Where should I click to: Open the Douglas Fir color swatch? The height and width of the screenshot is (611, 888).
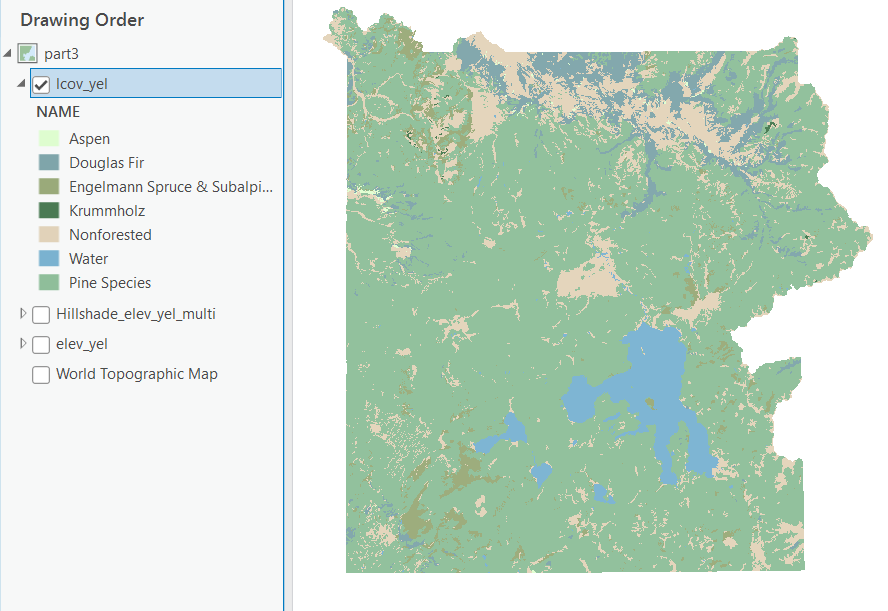click(x=49, y=163)
